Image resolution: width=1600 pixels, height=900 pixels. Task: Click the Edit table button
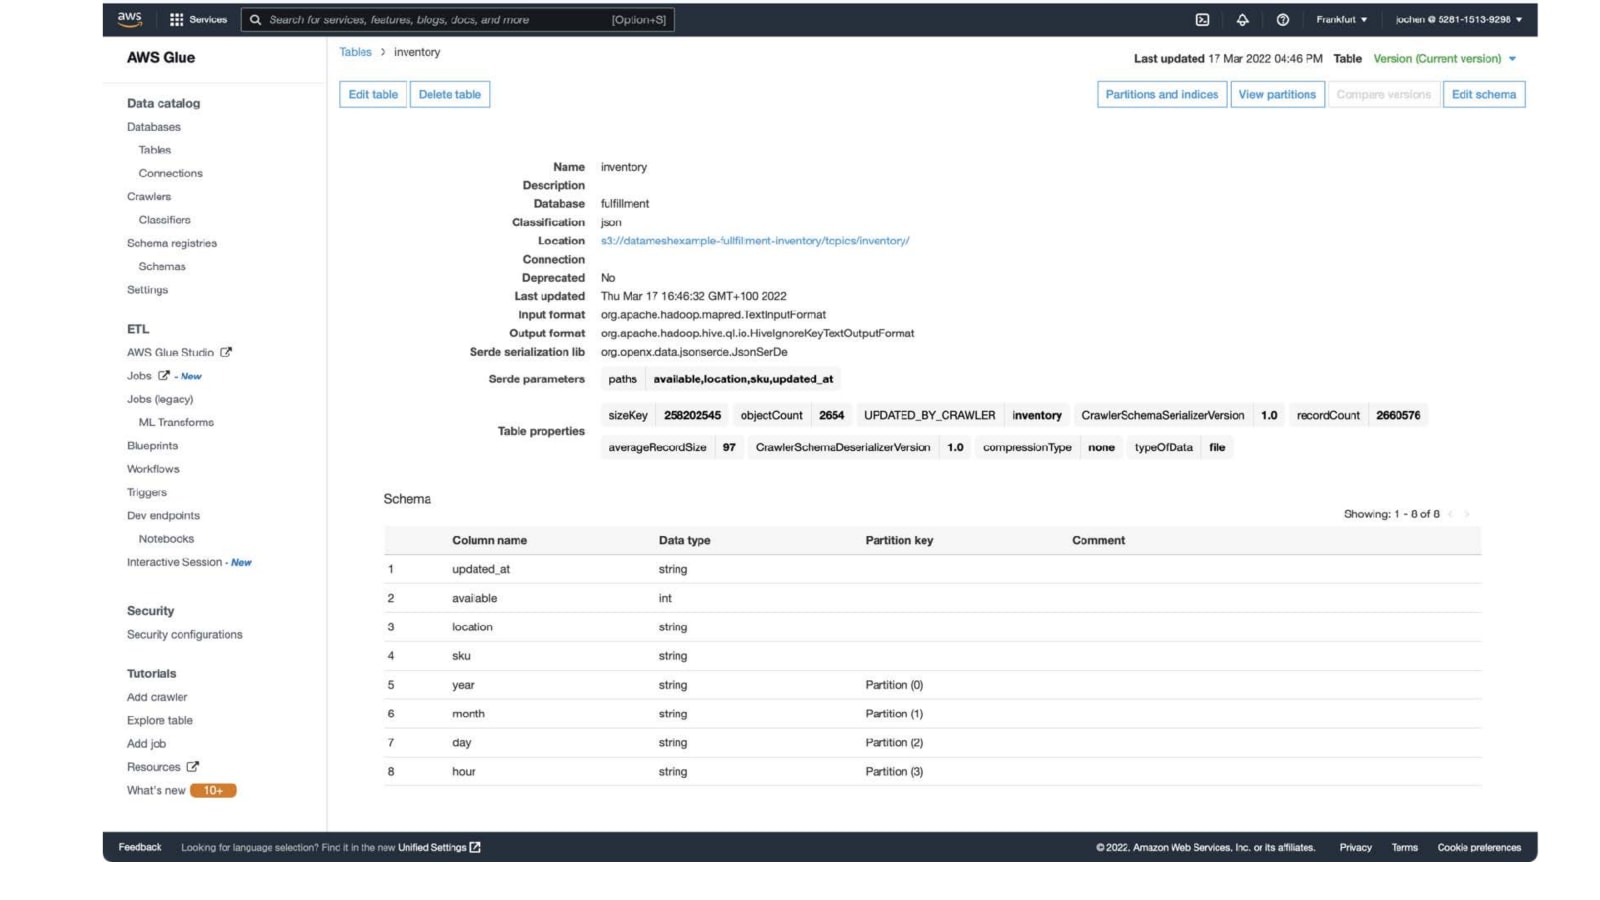[x=373, y=94]
